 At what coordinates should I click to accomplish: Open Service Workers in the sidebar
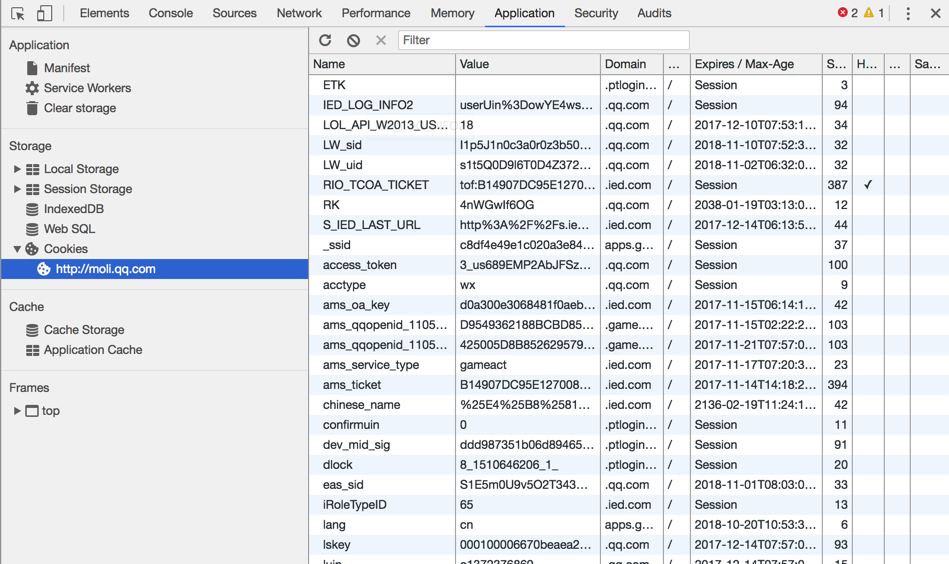[87, 88]
